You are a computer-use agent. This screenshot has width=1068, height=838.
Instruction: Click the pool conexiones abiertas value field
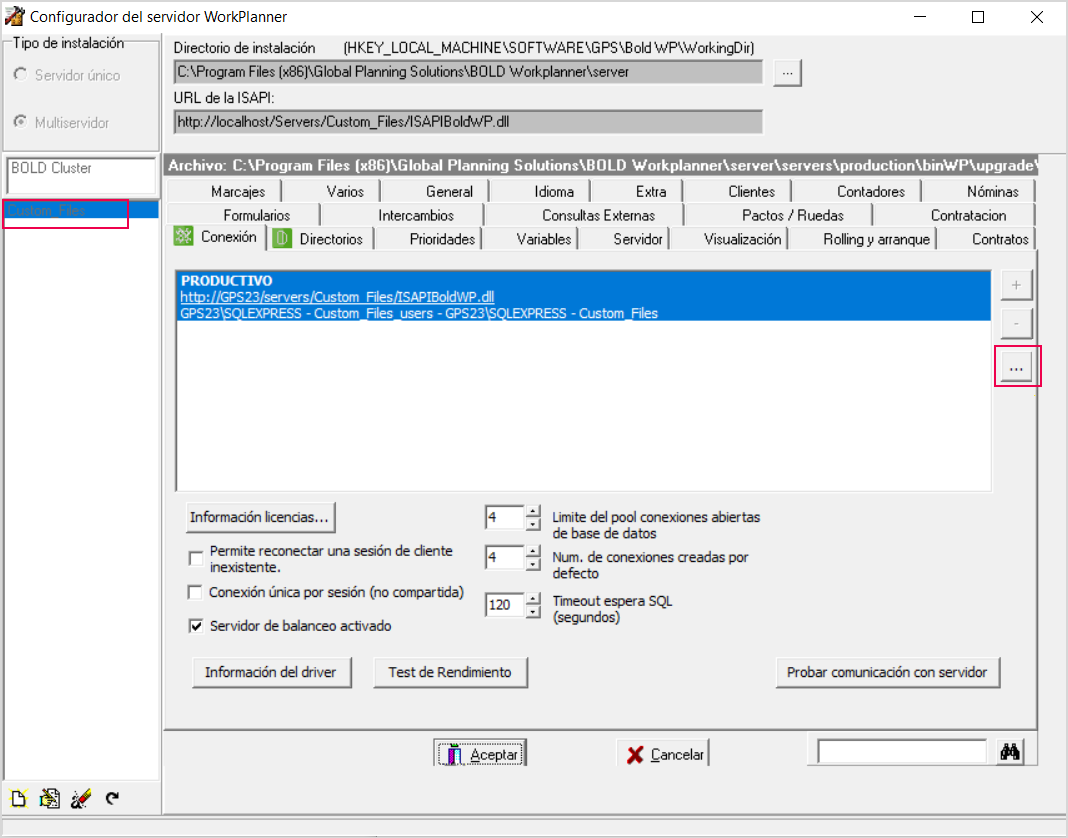(x=505, y=518)
